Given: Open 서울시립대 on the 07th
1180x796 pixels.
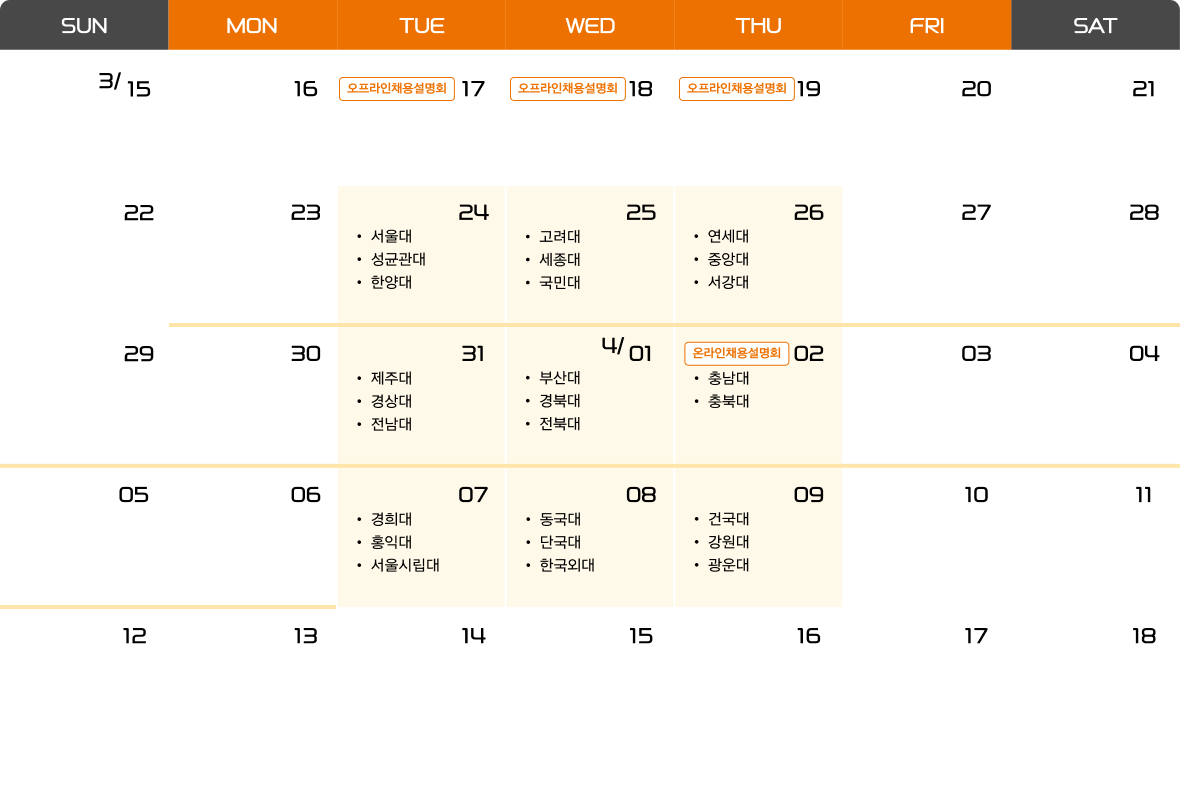Looking at the screenshot, I should coord(405,565).
